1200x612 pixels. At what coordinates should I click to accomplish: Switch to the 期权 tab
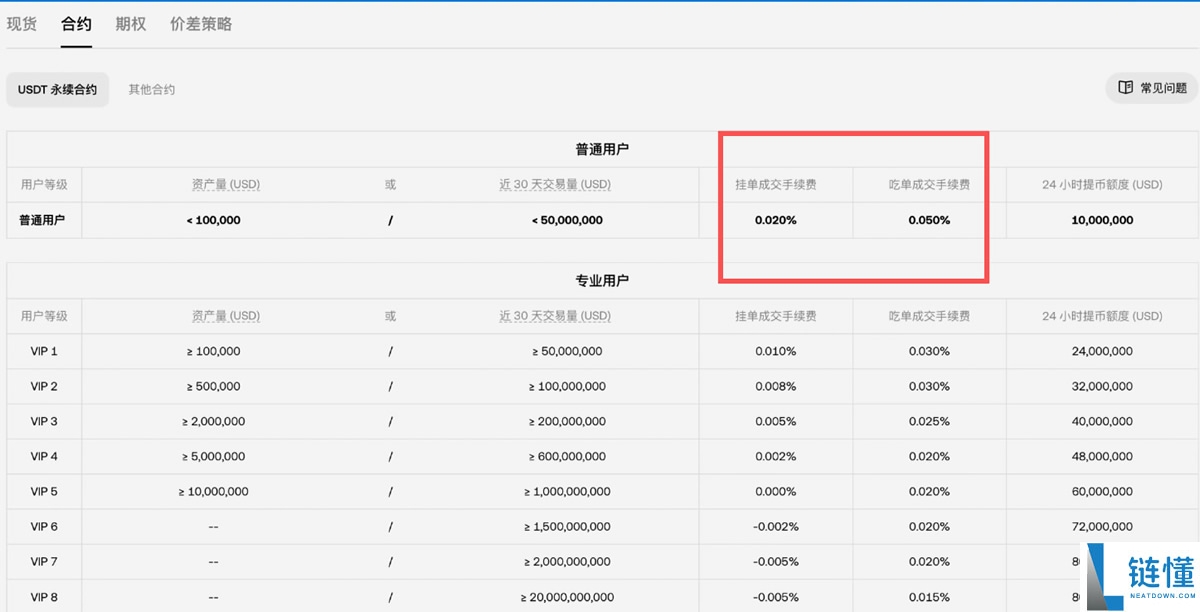click(129, 24)
